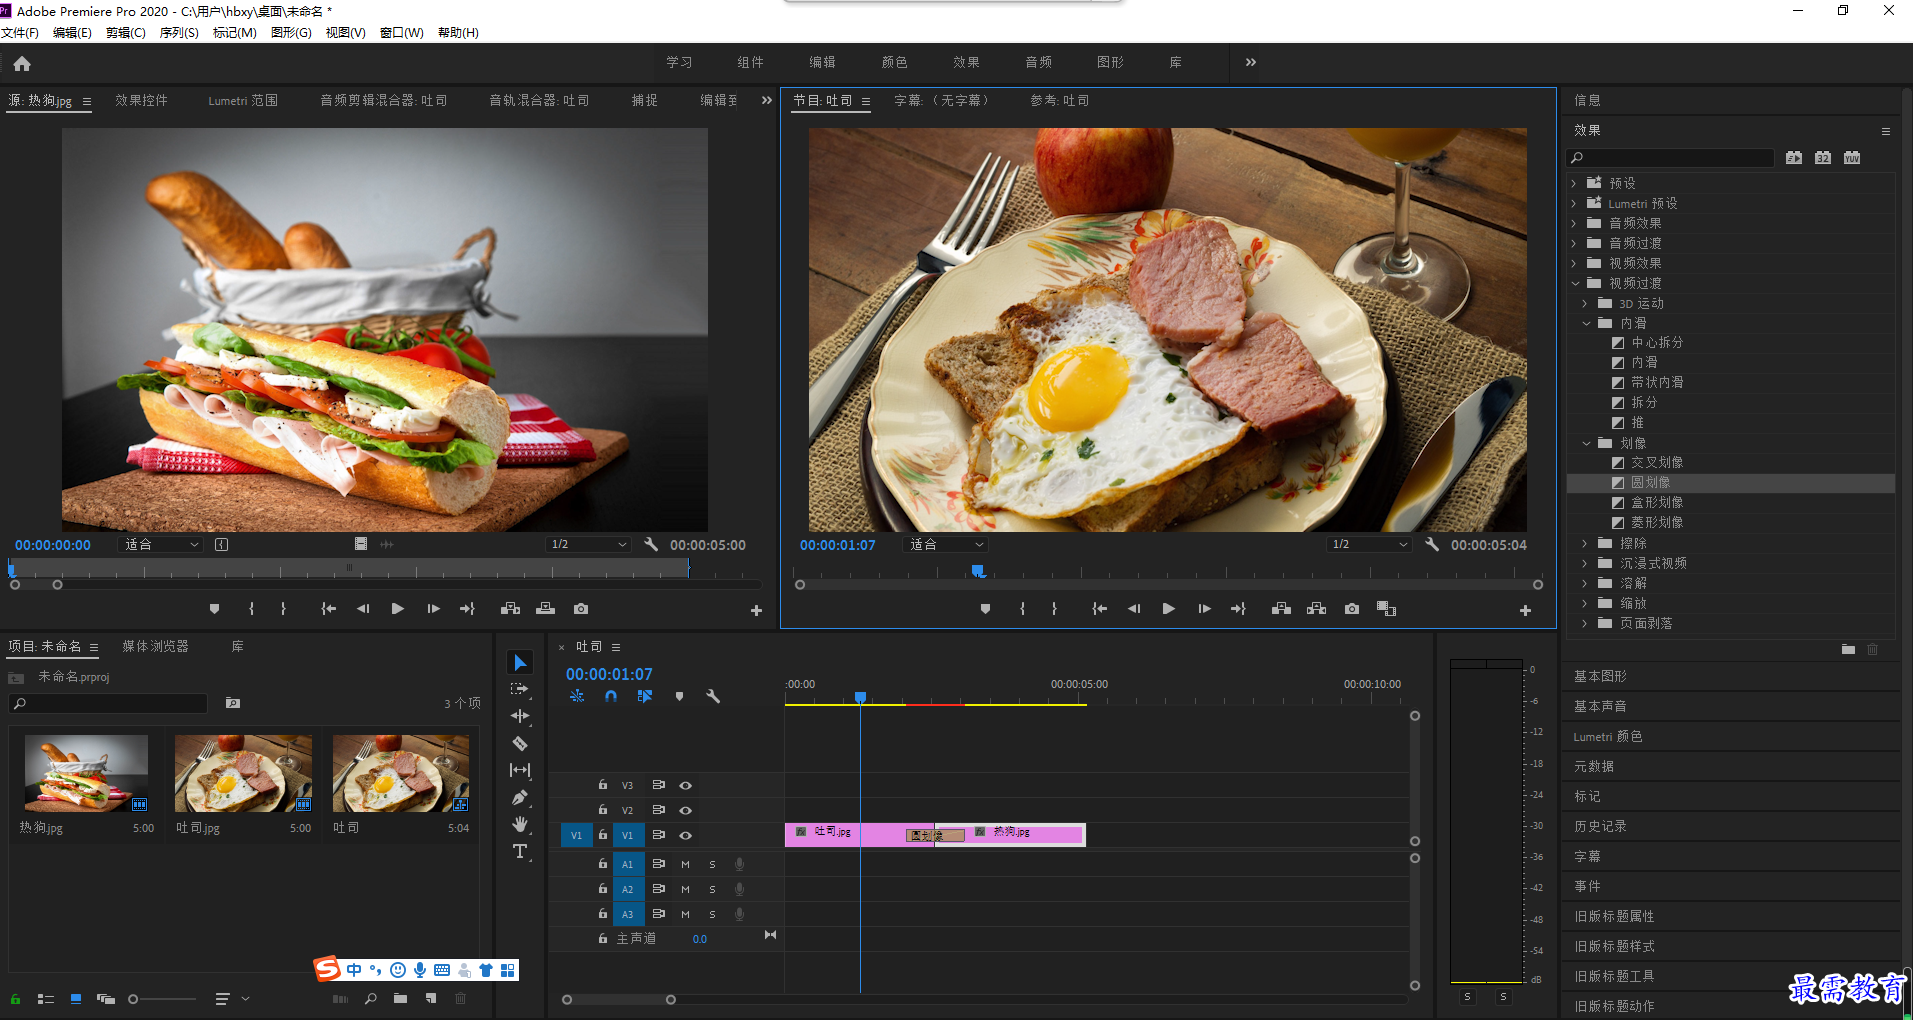Click Play in the Source monitor
The height and width of the screenshot is (1020, 1913).
(398, 608)
